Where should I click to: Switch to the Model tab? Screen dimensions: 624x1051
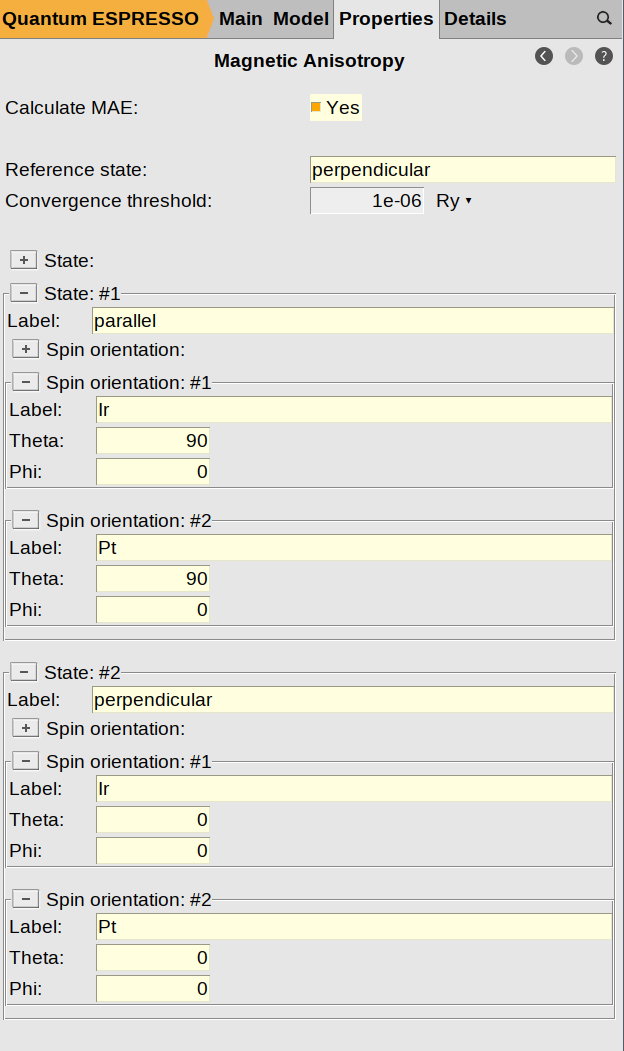click(x=300, y=19)
